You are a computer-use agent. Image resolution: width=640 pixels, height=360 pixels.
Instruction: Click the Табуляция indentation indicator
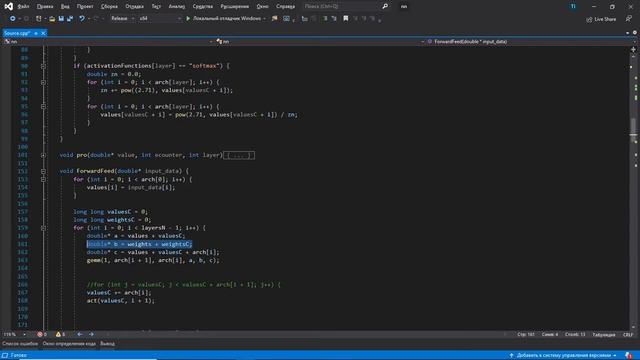(x=604, y=335)
